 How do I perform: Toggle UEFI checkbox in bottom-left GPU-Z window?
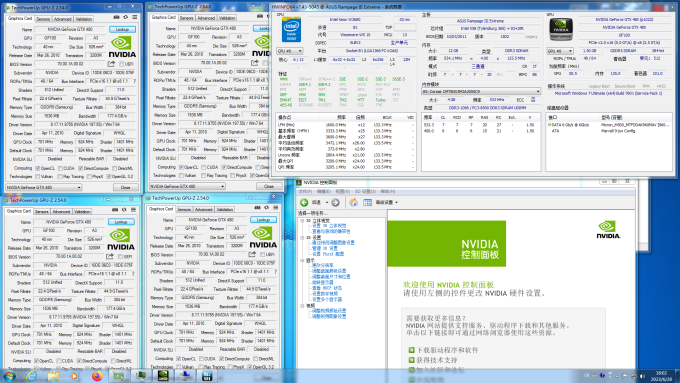pos(120,257)
